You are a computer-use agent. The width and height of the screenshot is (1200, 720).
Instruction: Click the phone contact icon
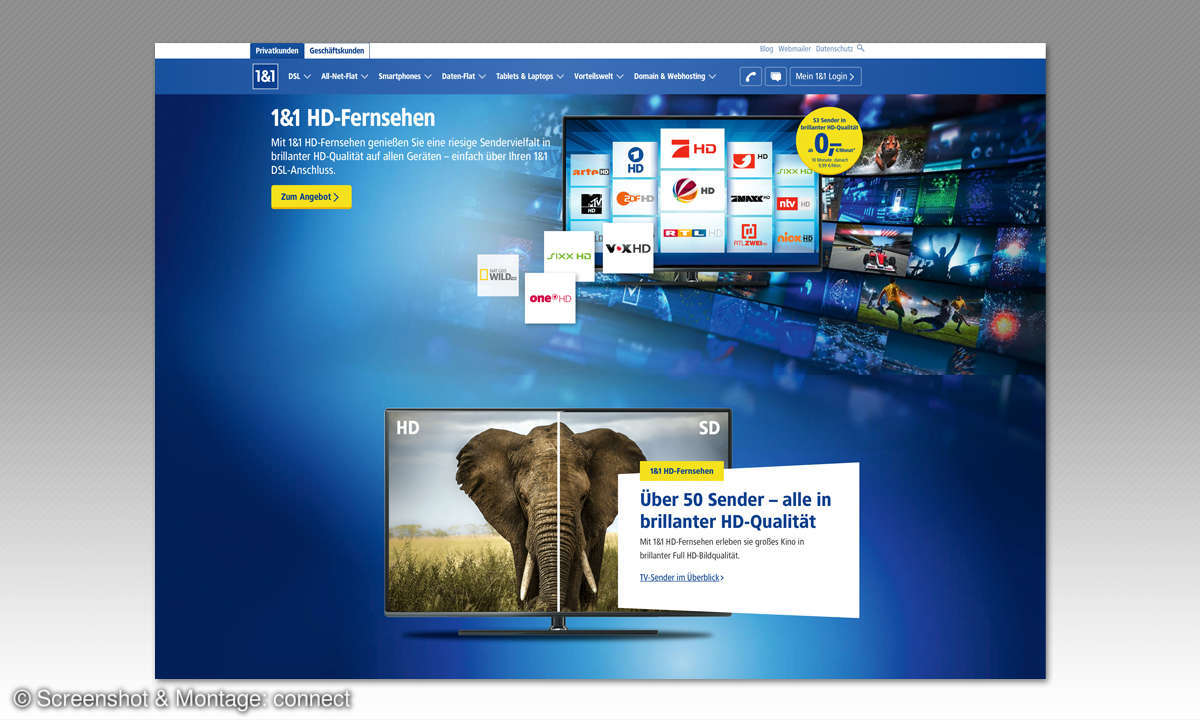click(x=751, y=76)
